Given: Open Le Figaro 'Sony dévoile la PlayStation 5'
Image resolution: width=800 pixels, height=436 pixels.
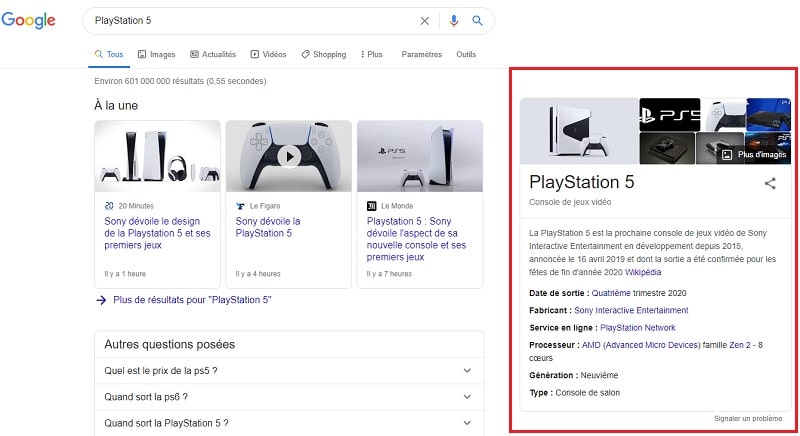Looking at the screenshot, I should (268, 227).
